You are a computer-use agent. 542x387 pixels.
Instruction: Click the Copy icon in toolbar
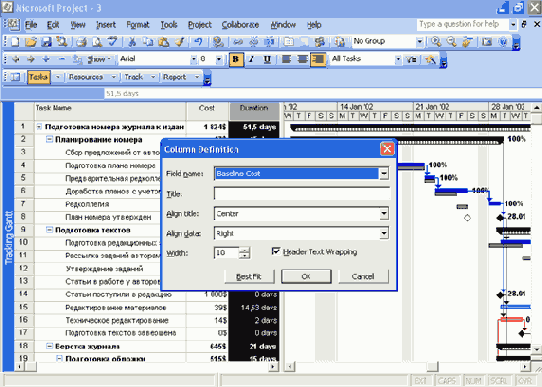click(x=148, y=42)
